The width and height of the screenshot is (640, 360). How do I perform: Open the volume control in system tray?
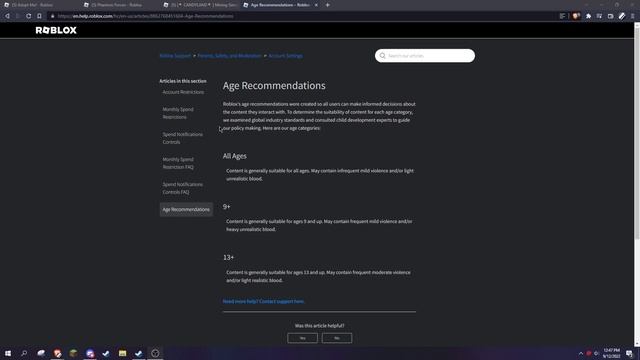[596, 353]
